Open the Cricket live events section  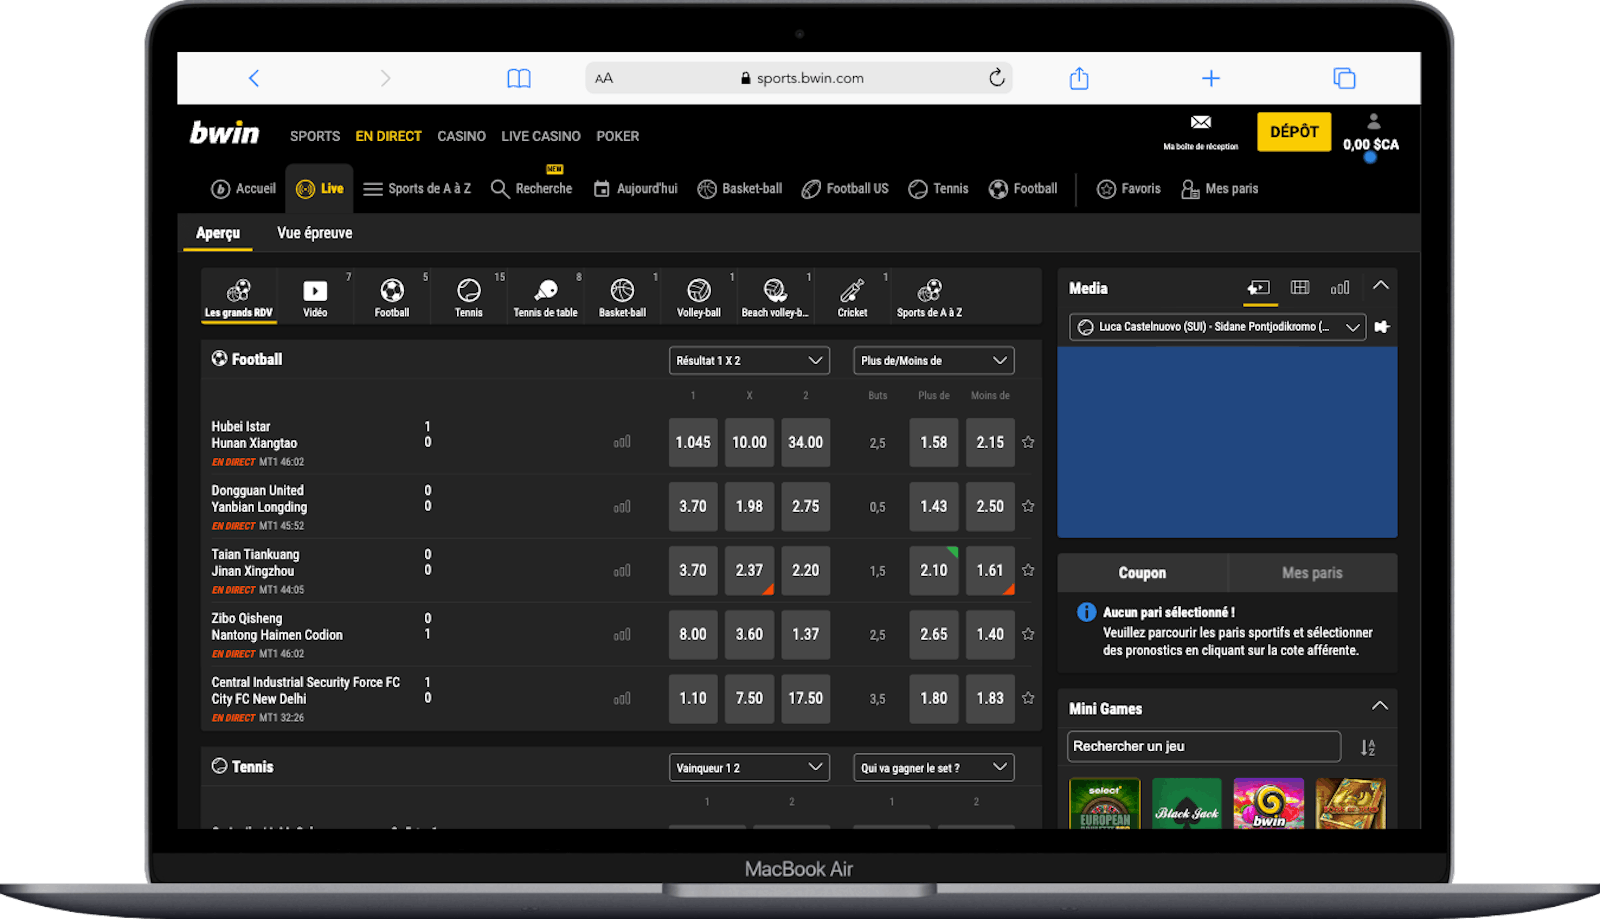click(852, 296)
